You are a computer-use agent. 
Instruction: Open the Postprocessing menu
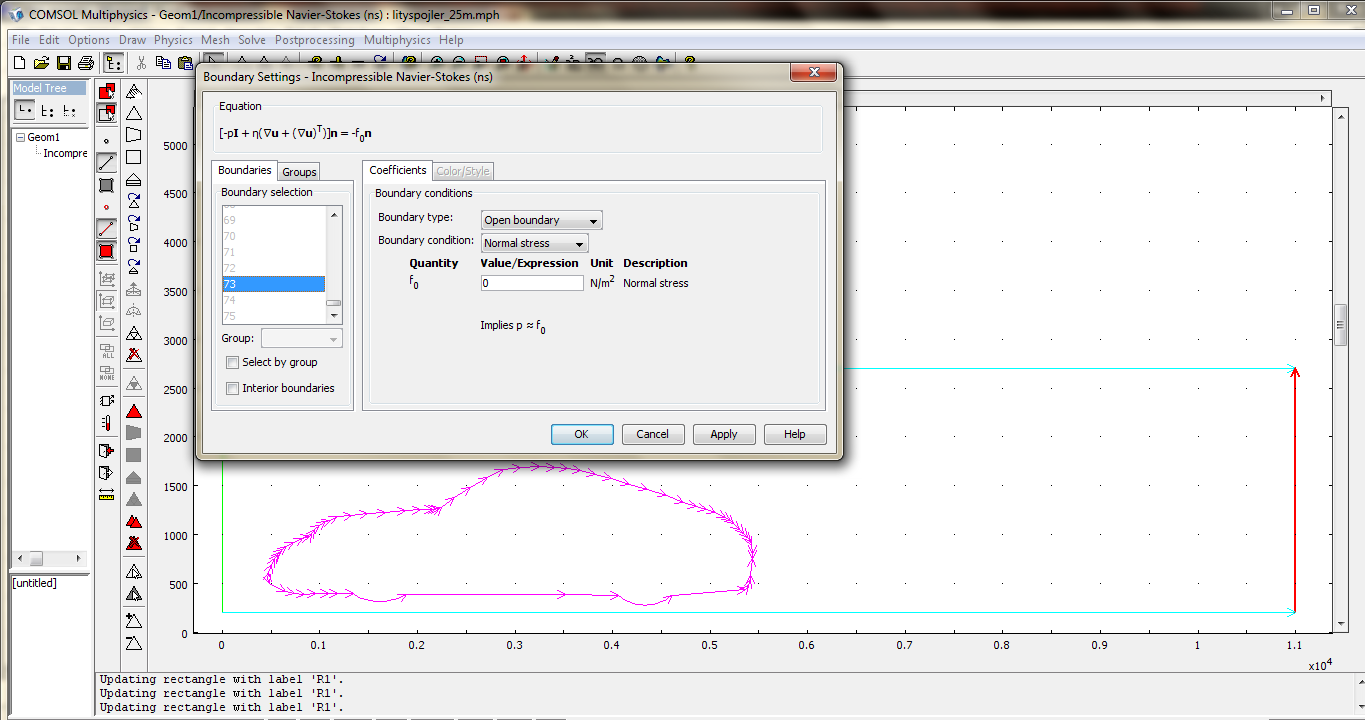(315, 40)
